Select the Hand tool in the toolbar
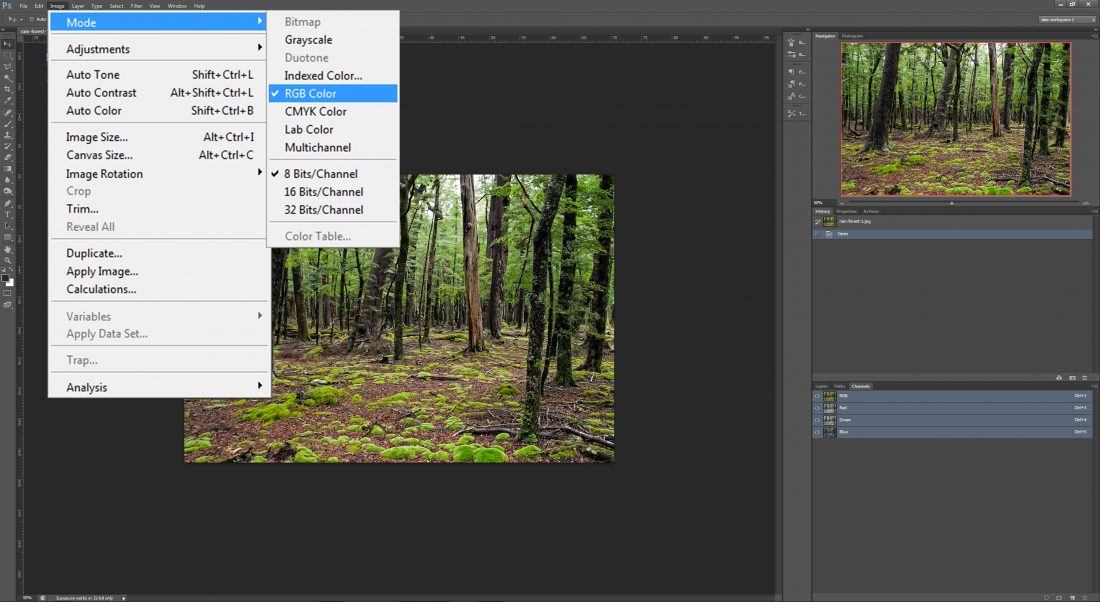 click(8, 249)
